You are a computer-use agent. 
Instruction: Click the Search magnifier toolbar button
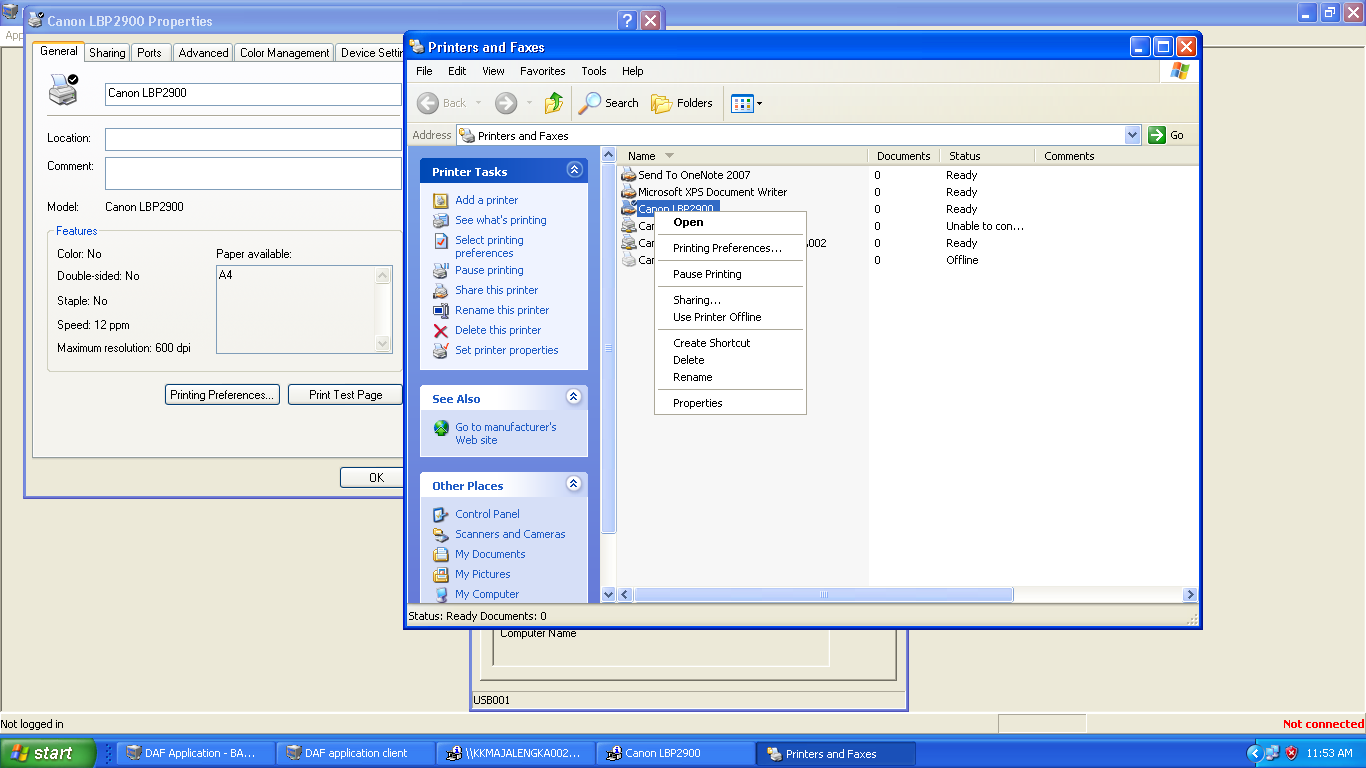point(609,103)
